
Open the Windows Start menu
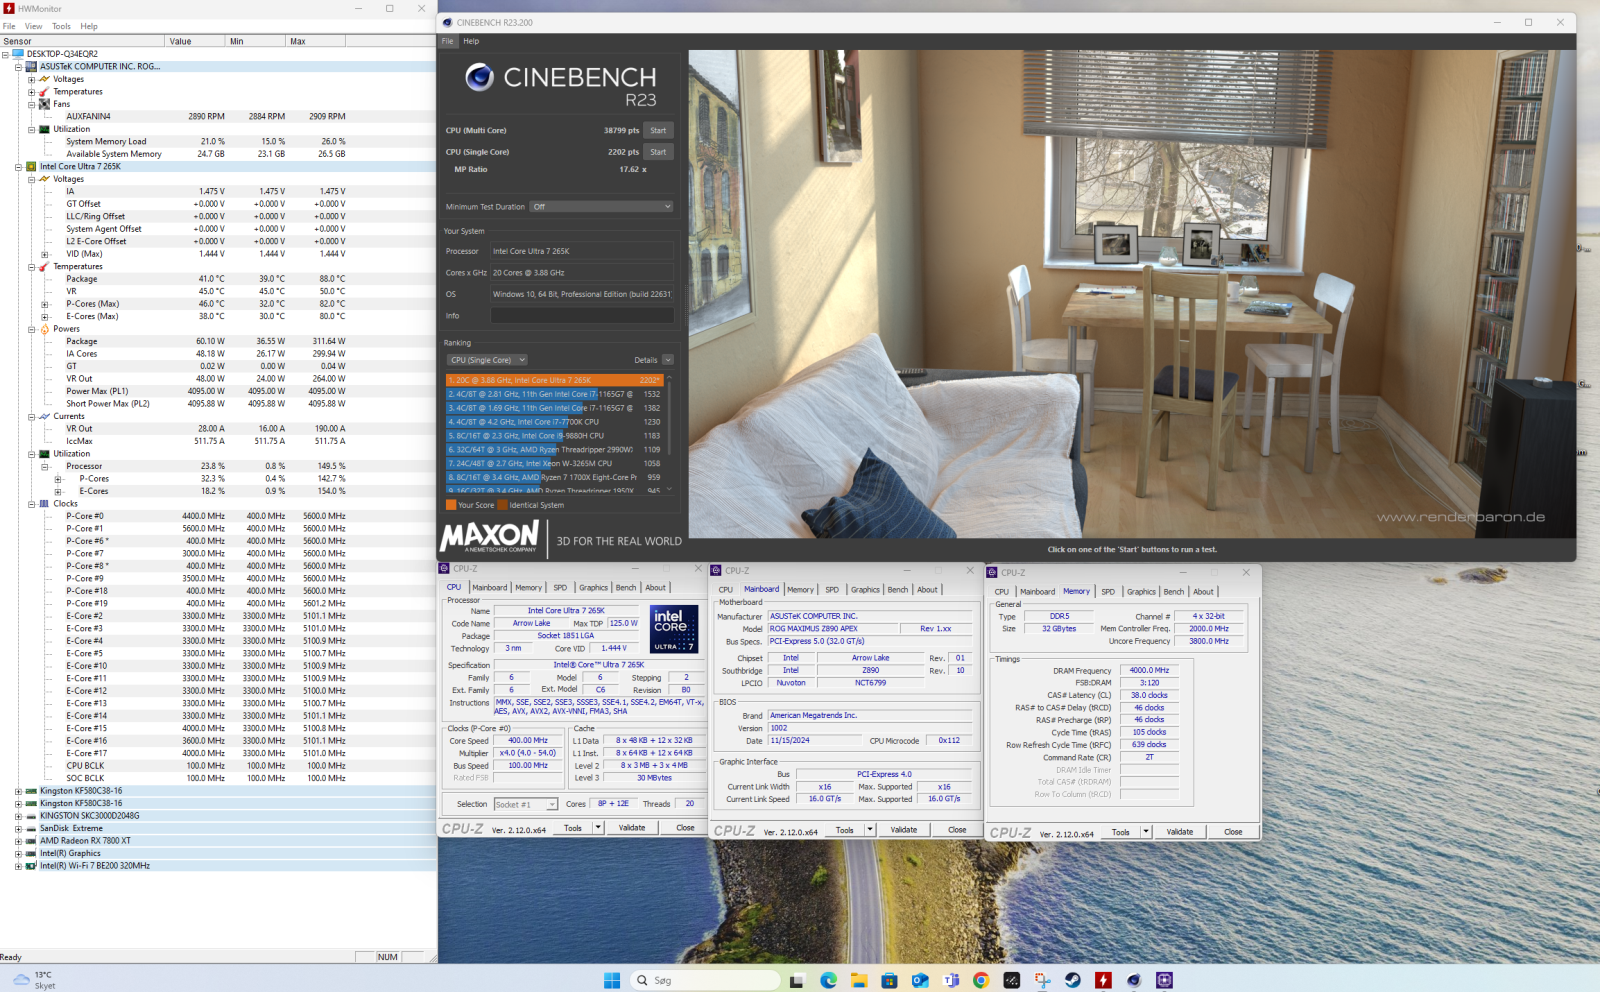pyautogui.click(x=612, y=980)
